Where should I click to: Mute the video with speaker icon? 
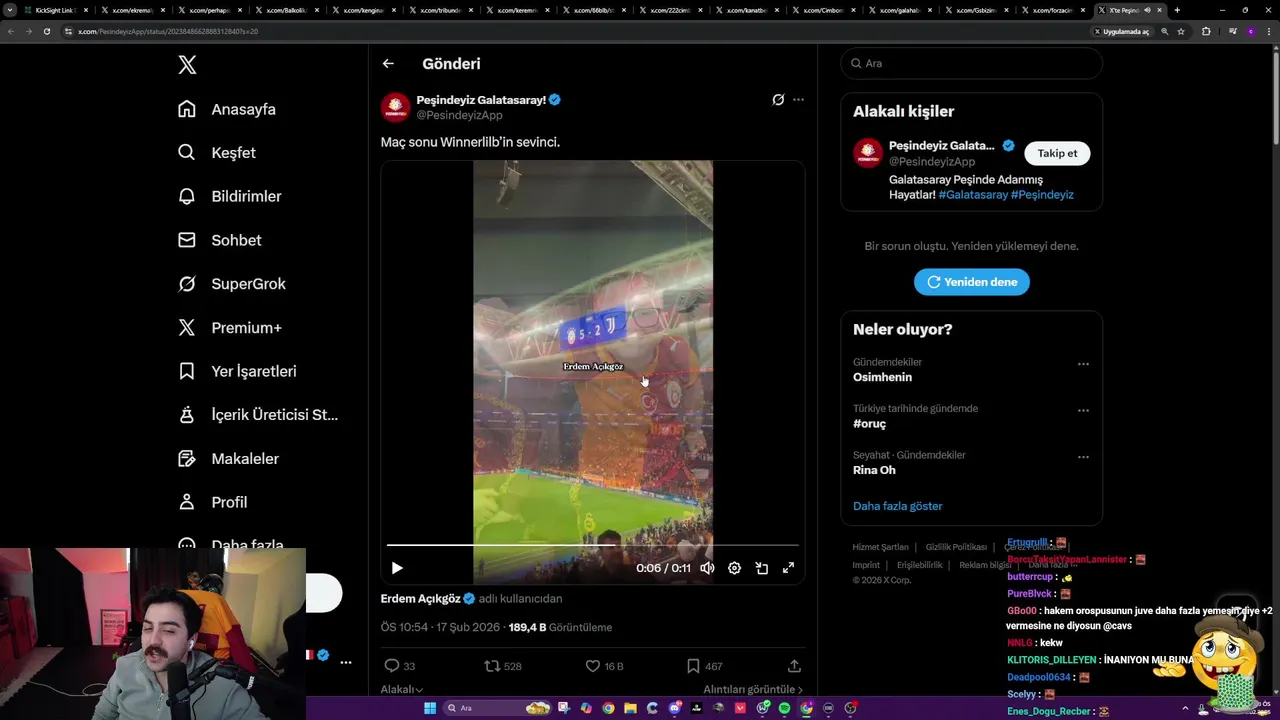pyautogui.click(x=707, y=568)
